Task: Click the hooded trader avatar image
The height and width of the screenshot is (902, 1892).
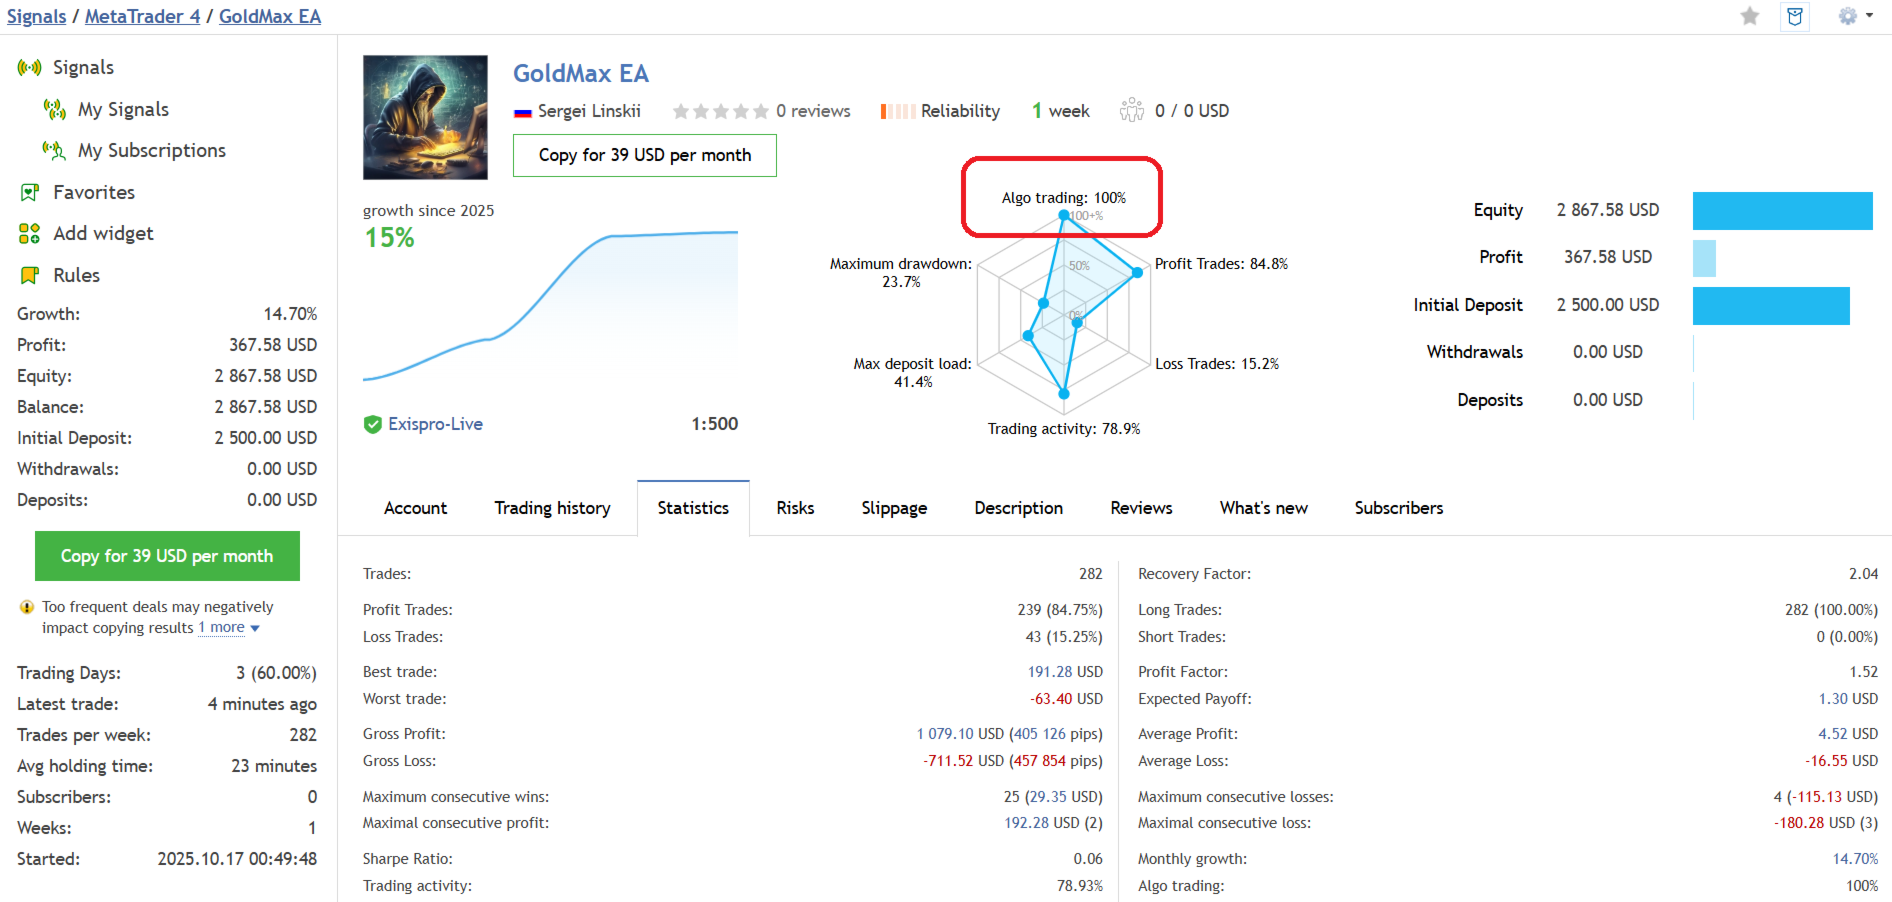Action: pyautogui.click(x=425, y=117)
